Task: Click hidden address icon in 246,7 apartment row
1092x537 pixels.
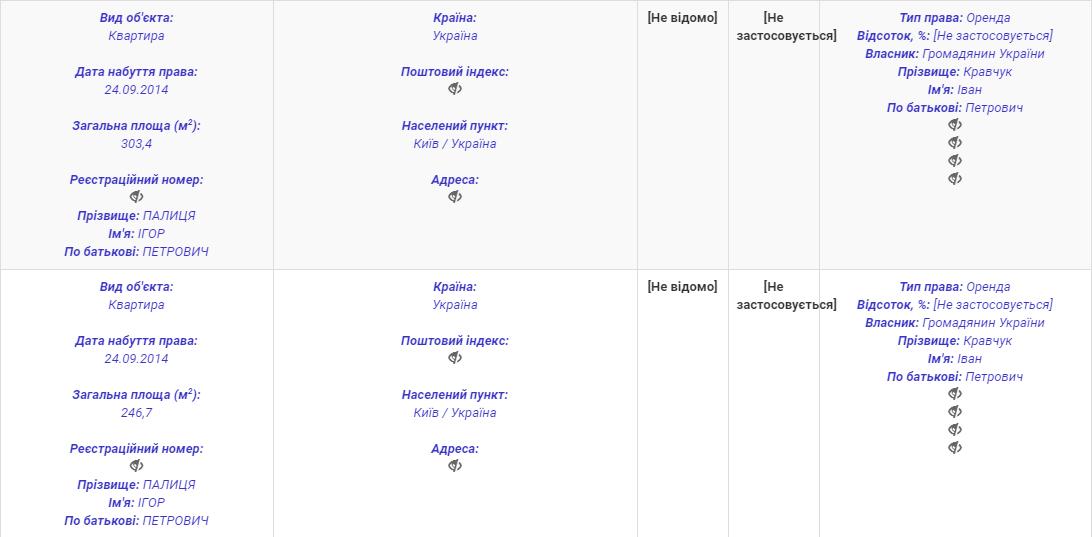Action: click(x=455, y=466)
